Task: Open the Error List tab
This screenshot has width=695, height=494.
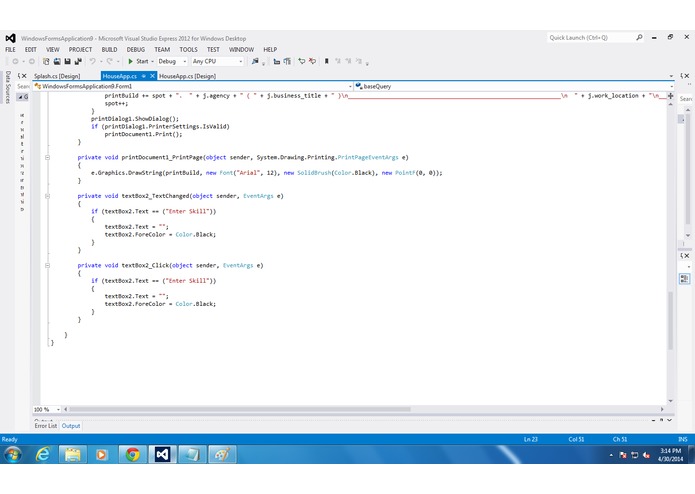Action: tap(46, 426)
